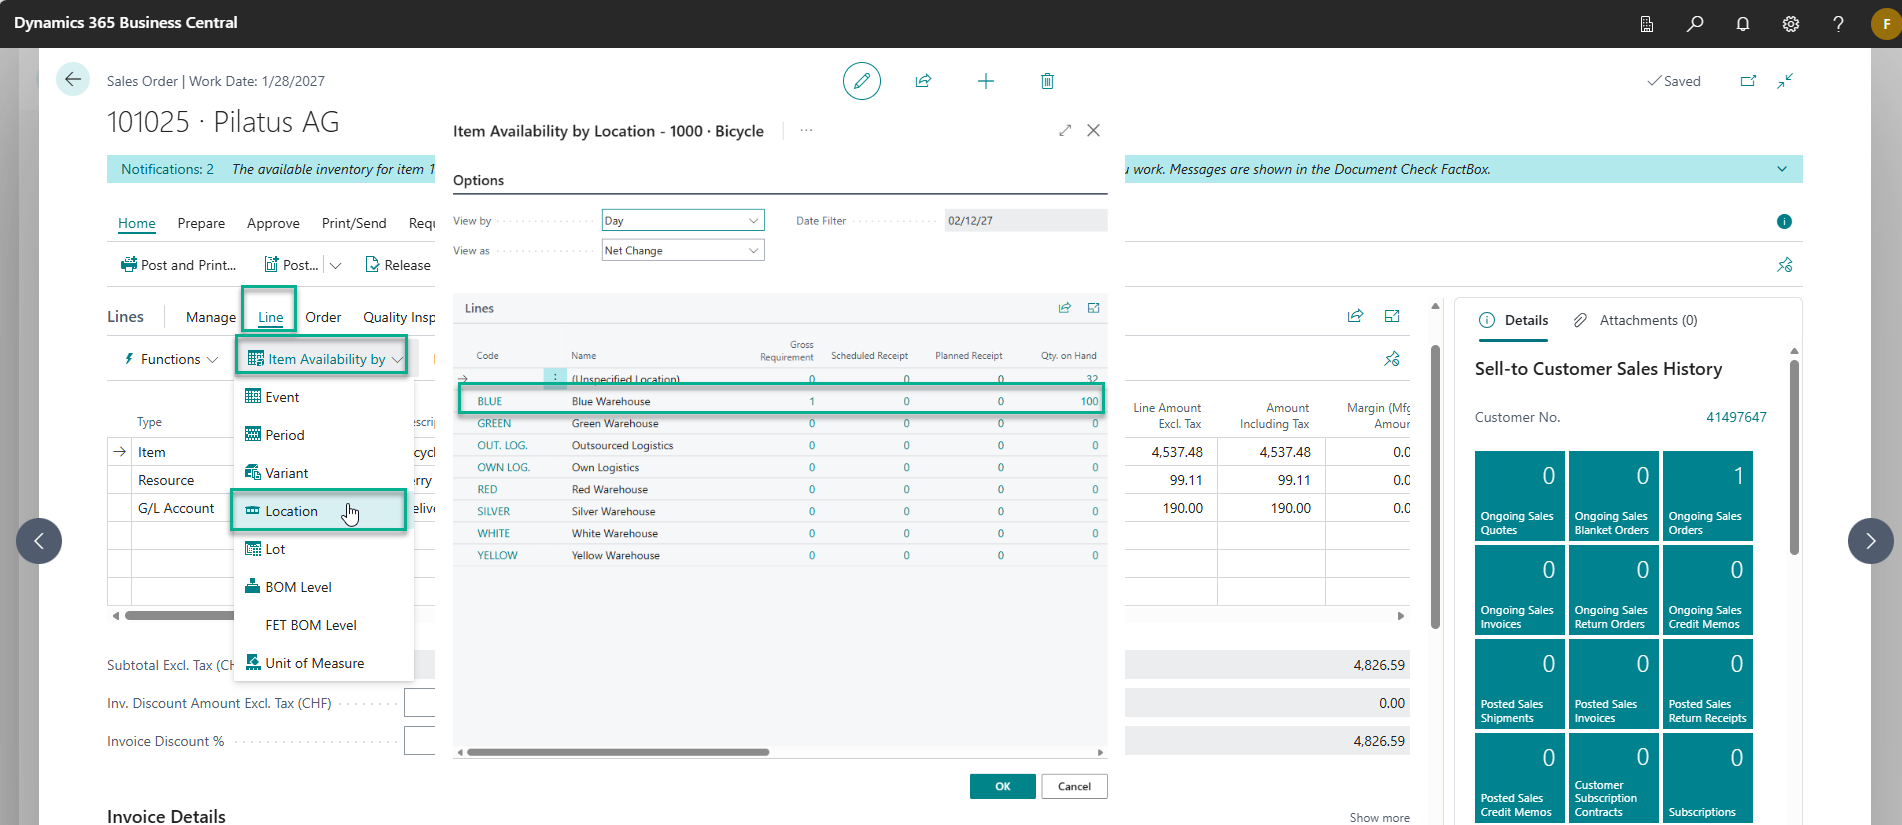Open the search magnifier icon

1694,23
